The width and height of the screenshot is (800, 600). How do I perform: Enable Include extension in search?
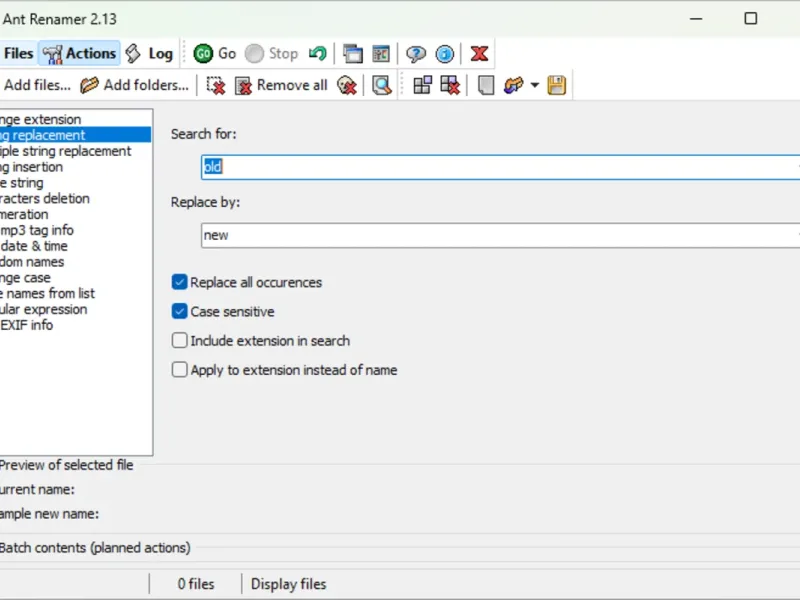tap(179, 340)
